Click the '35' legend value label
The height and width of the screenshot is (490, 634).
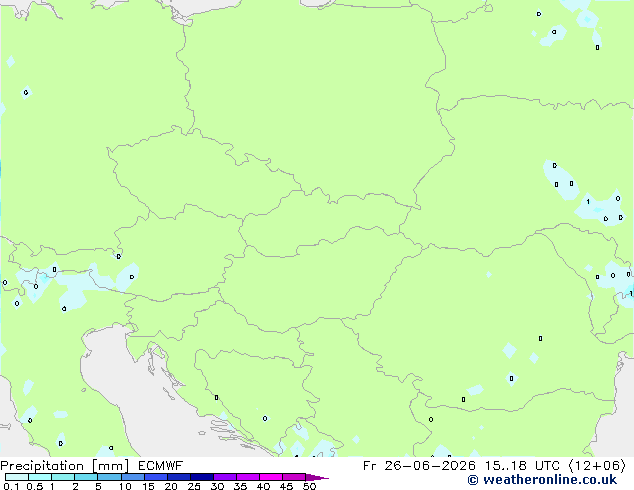(x=240, y=486)
